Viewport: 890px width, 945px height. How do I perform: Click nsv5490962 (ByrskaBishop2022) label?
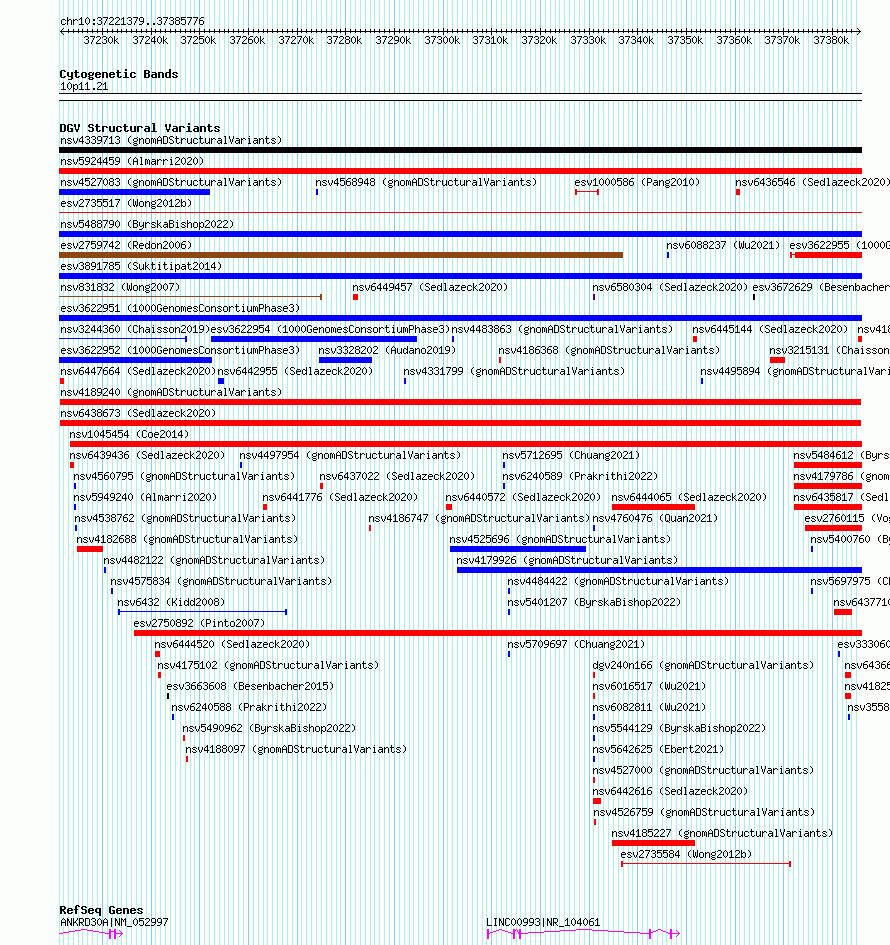(x=269, y=728)
